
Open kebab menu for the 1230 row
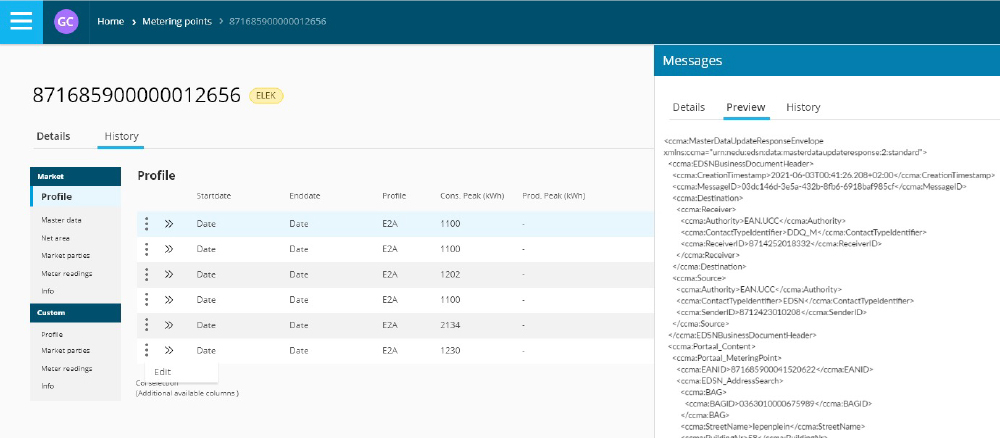pos(147,350)
